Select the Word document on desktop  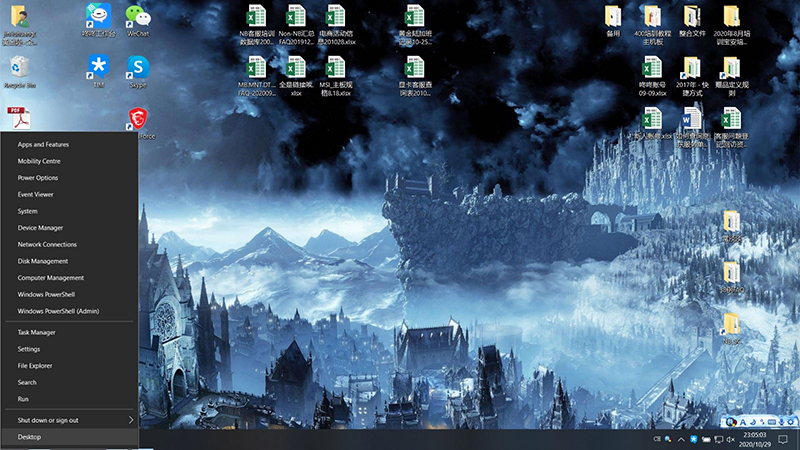[x=691, y=120]
